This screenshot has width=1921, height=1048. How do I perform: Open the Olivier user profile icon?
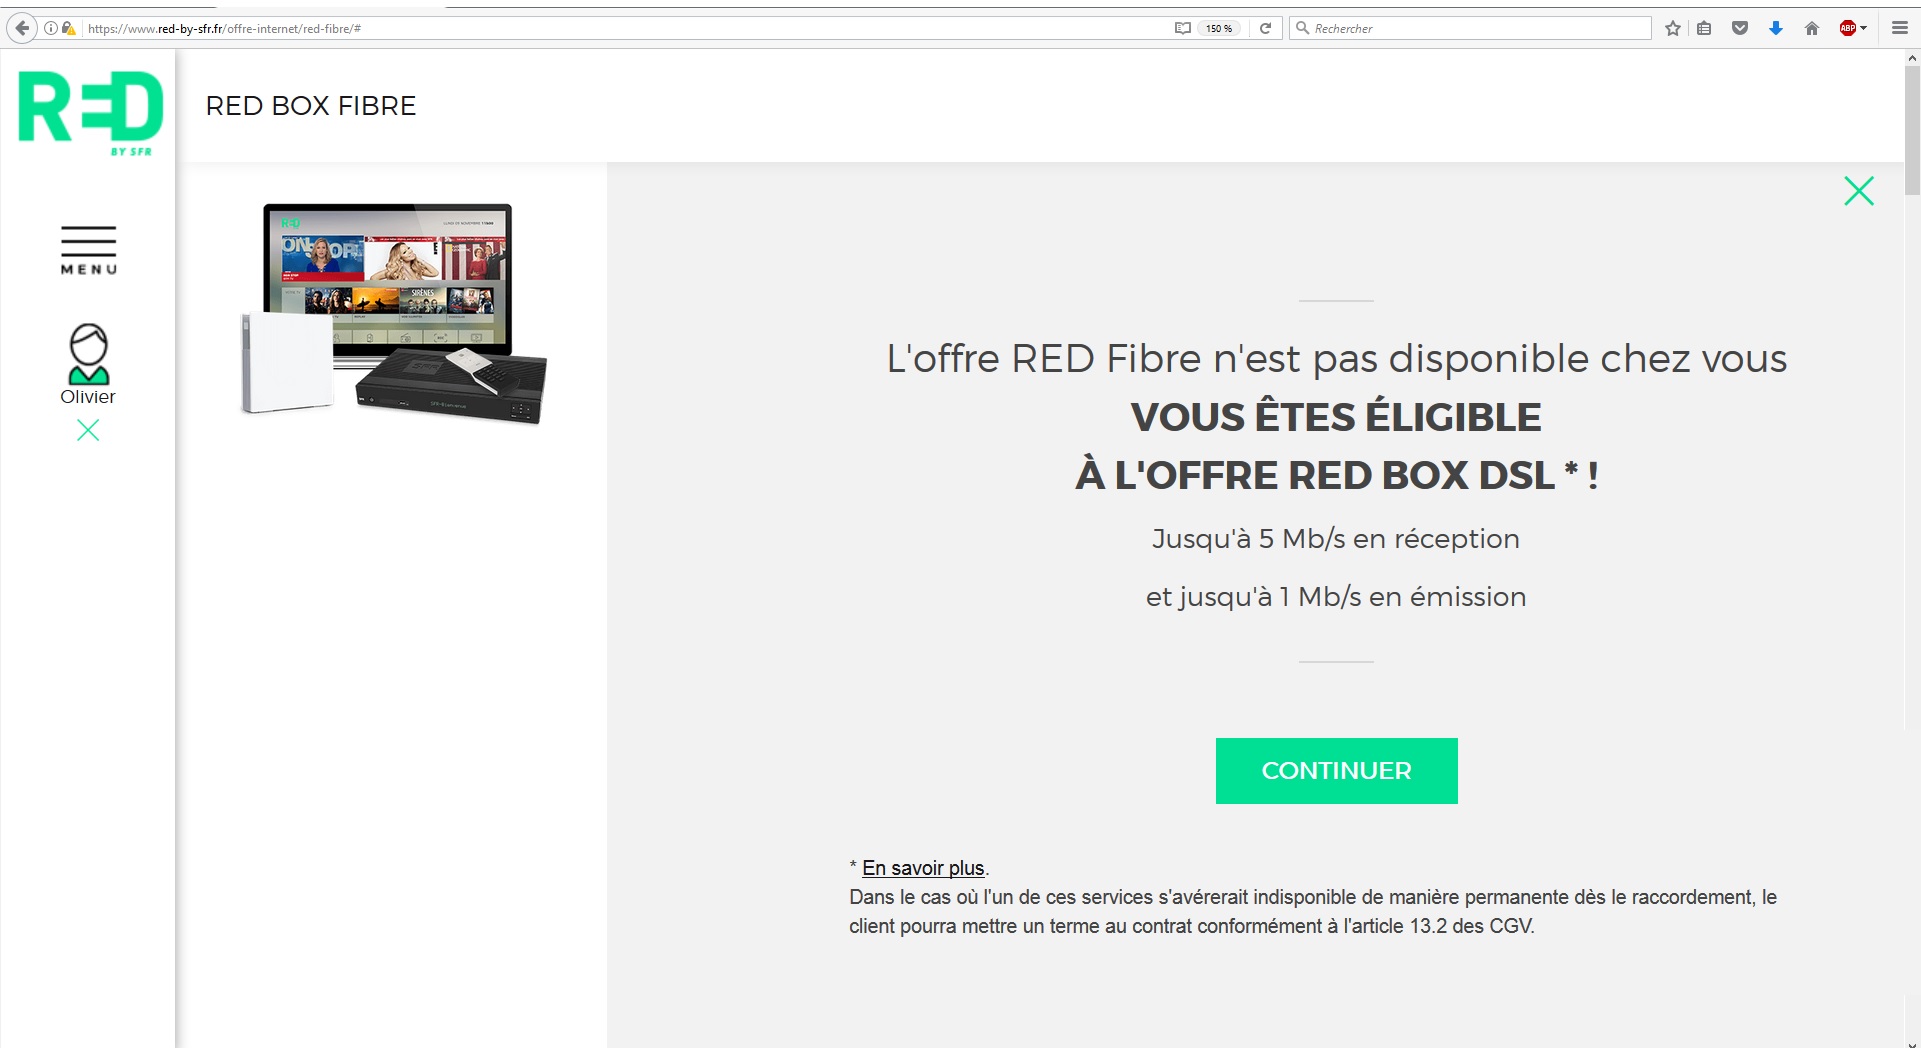tap(88, 354)
